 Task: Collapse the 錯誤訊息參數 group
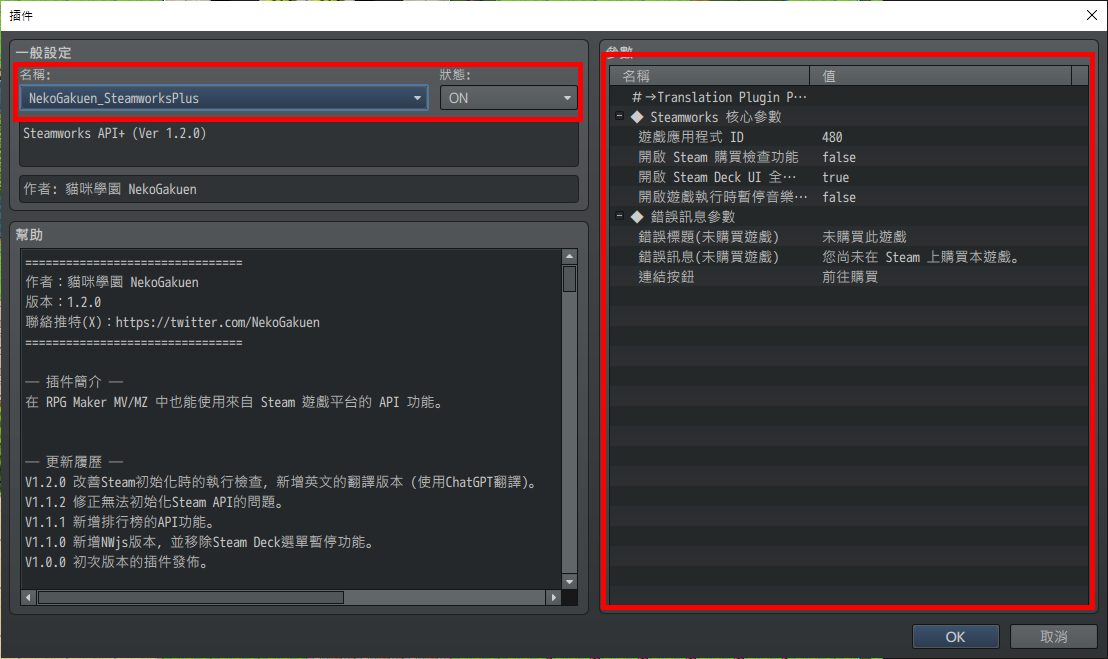pos(619,216)
